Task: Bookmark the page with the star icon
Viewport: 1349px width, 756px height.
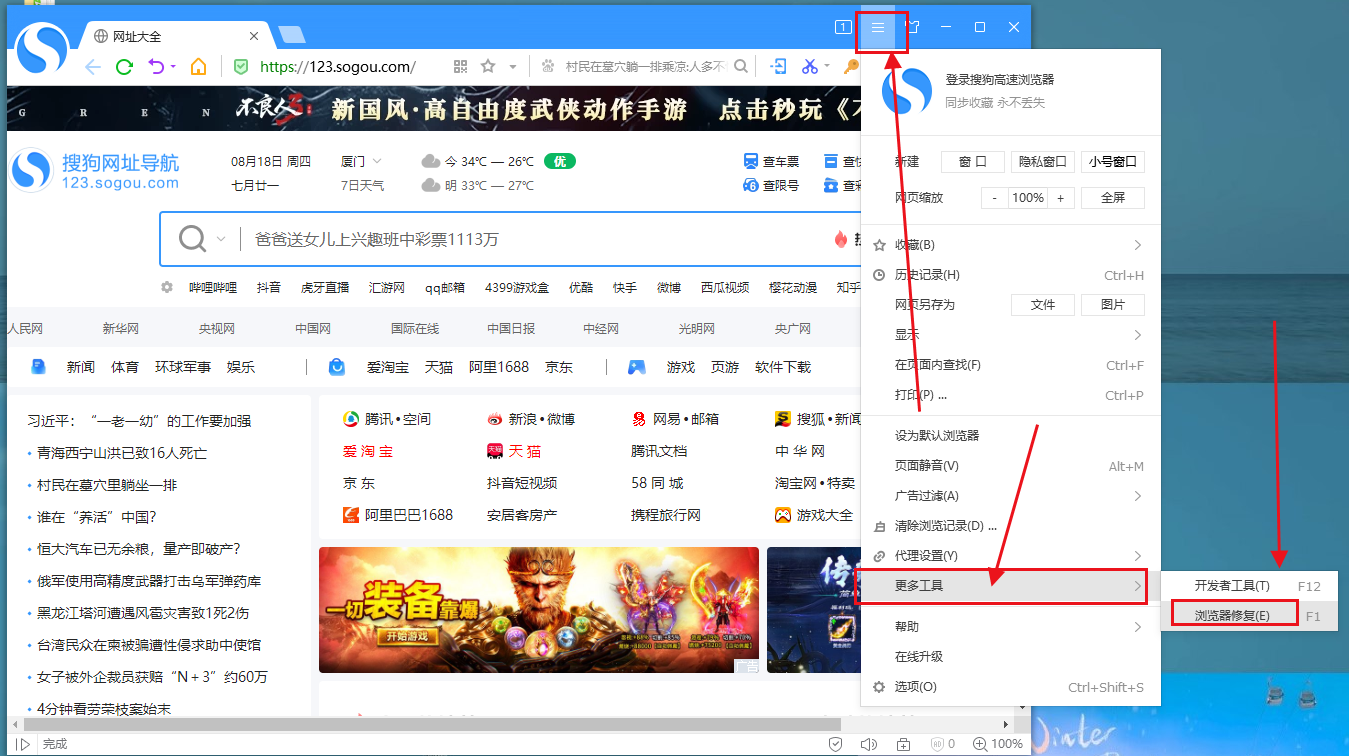Action: (488, 67)
